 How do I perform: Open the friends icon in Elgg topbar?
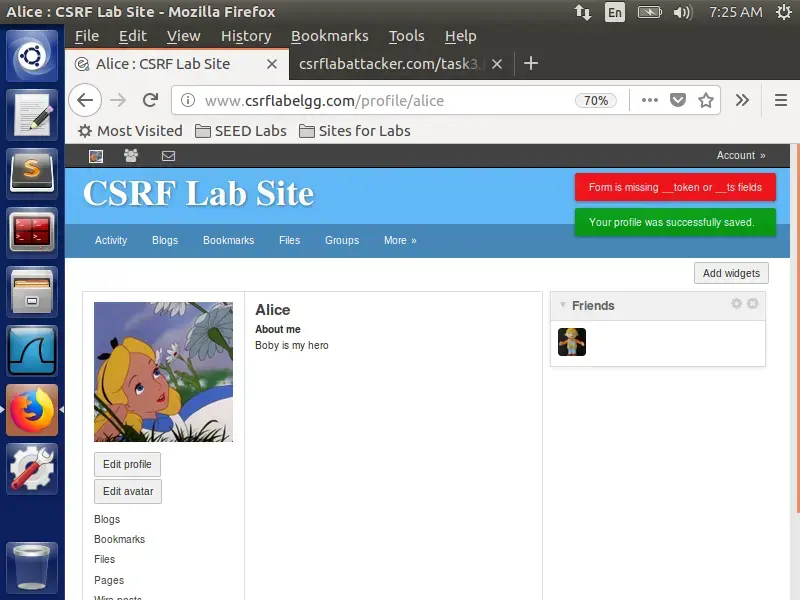tap(131, 156)
